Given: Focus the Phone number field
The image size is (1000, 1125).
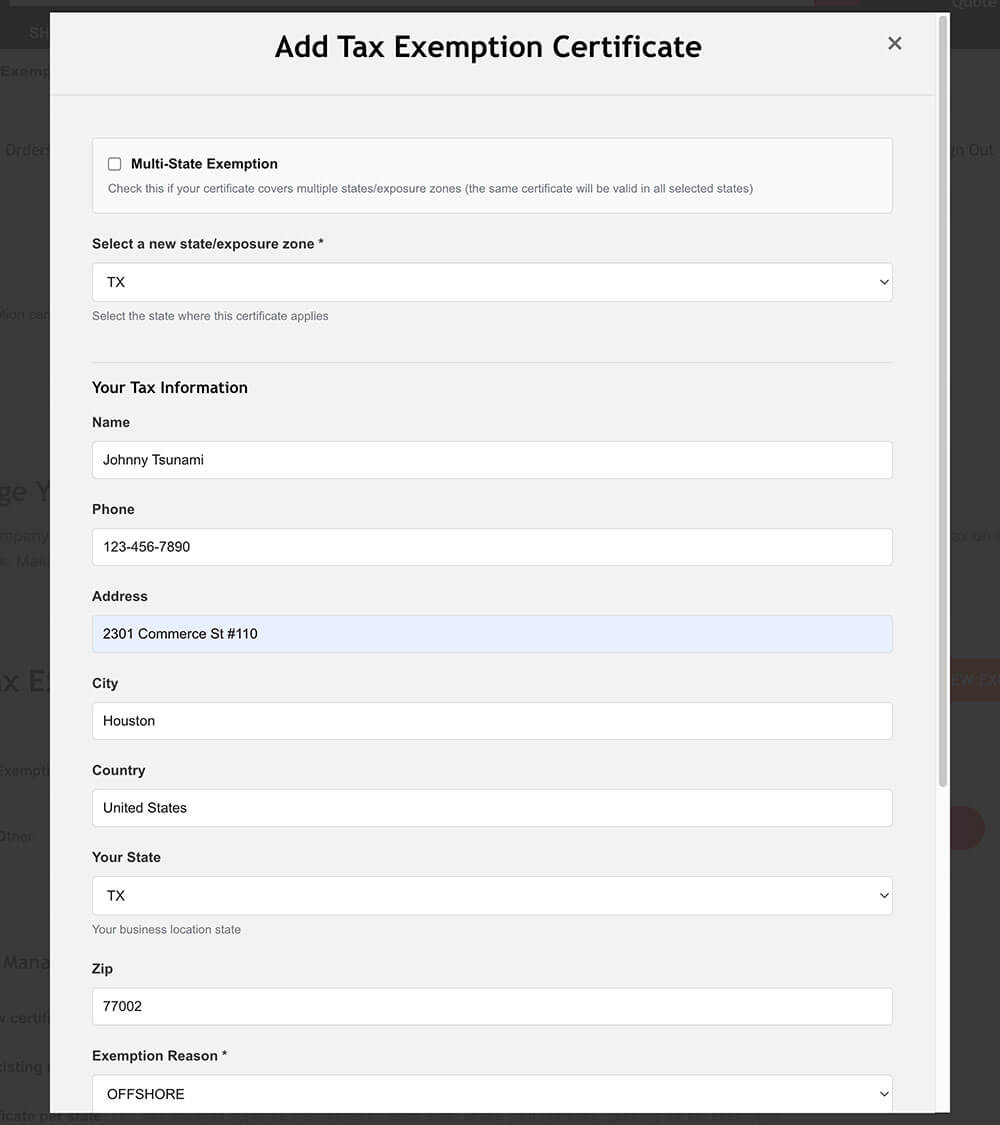Looking at the screenshot, I should (491, 547).
